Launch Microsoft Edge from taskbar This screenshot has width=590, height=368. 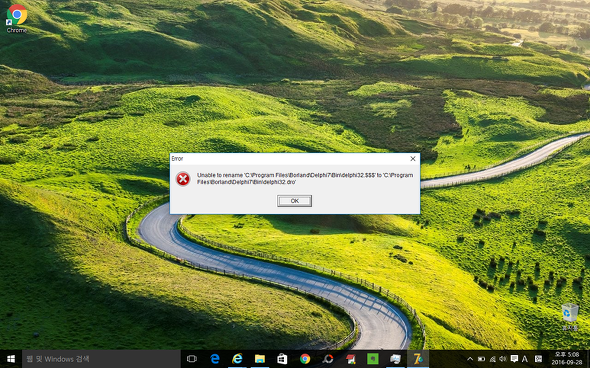pos(214,359)
